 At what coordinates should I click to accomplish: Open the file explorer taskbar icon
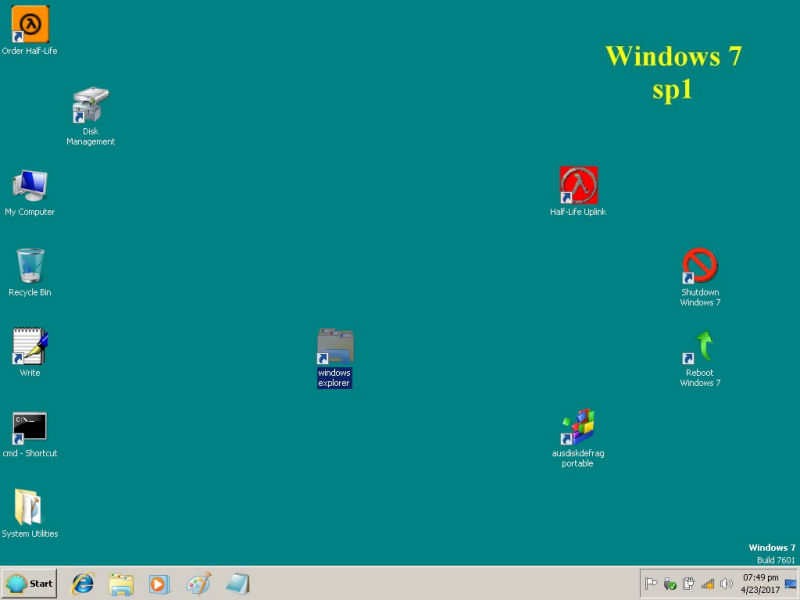coord(121,584)
